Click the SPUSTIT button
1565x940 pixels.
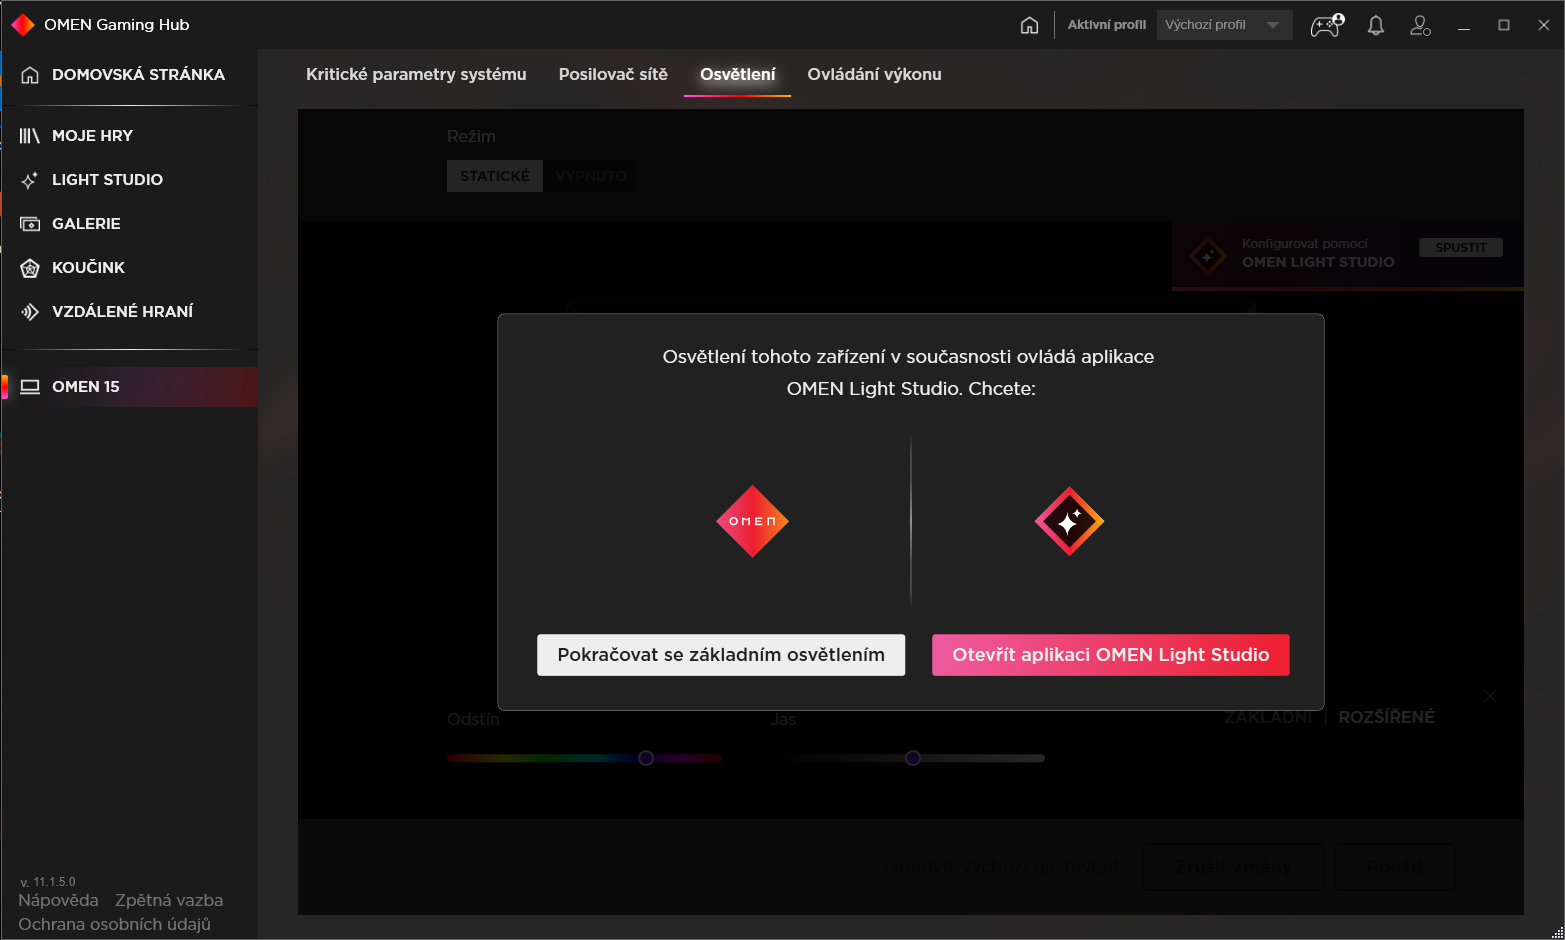[x=1461, y=248]
